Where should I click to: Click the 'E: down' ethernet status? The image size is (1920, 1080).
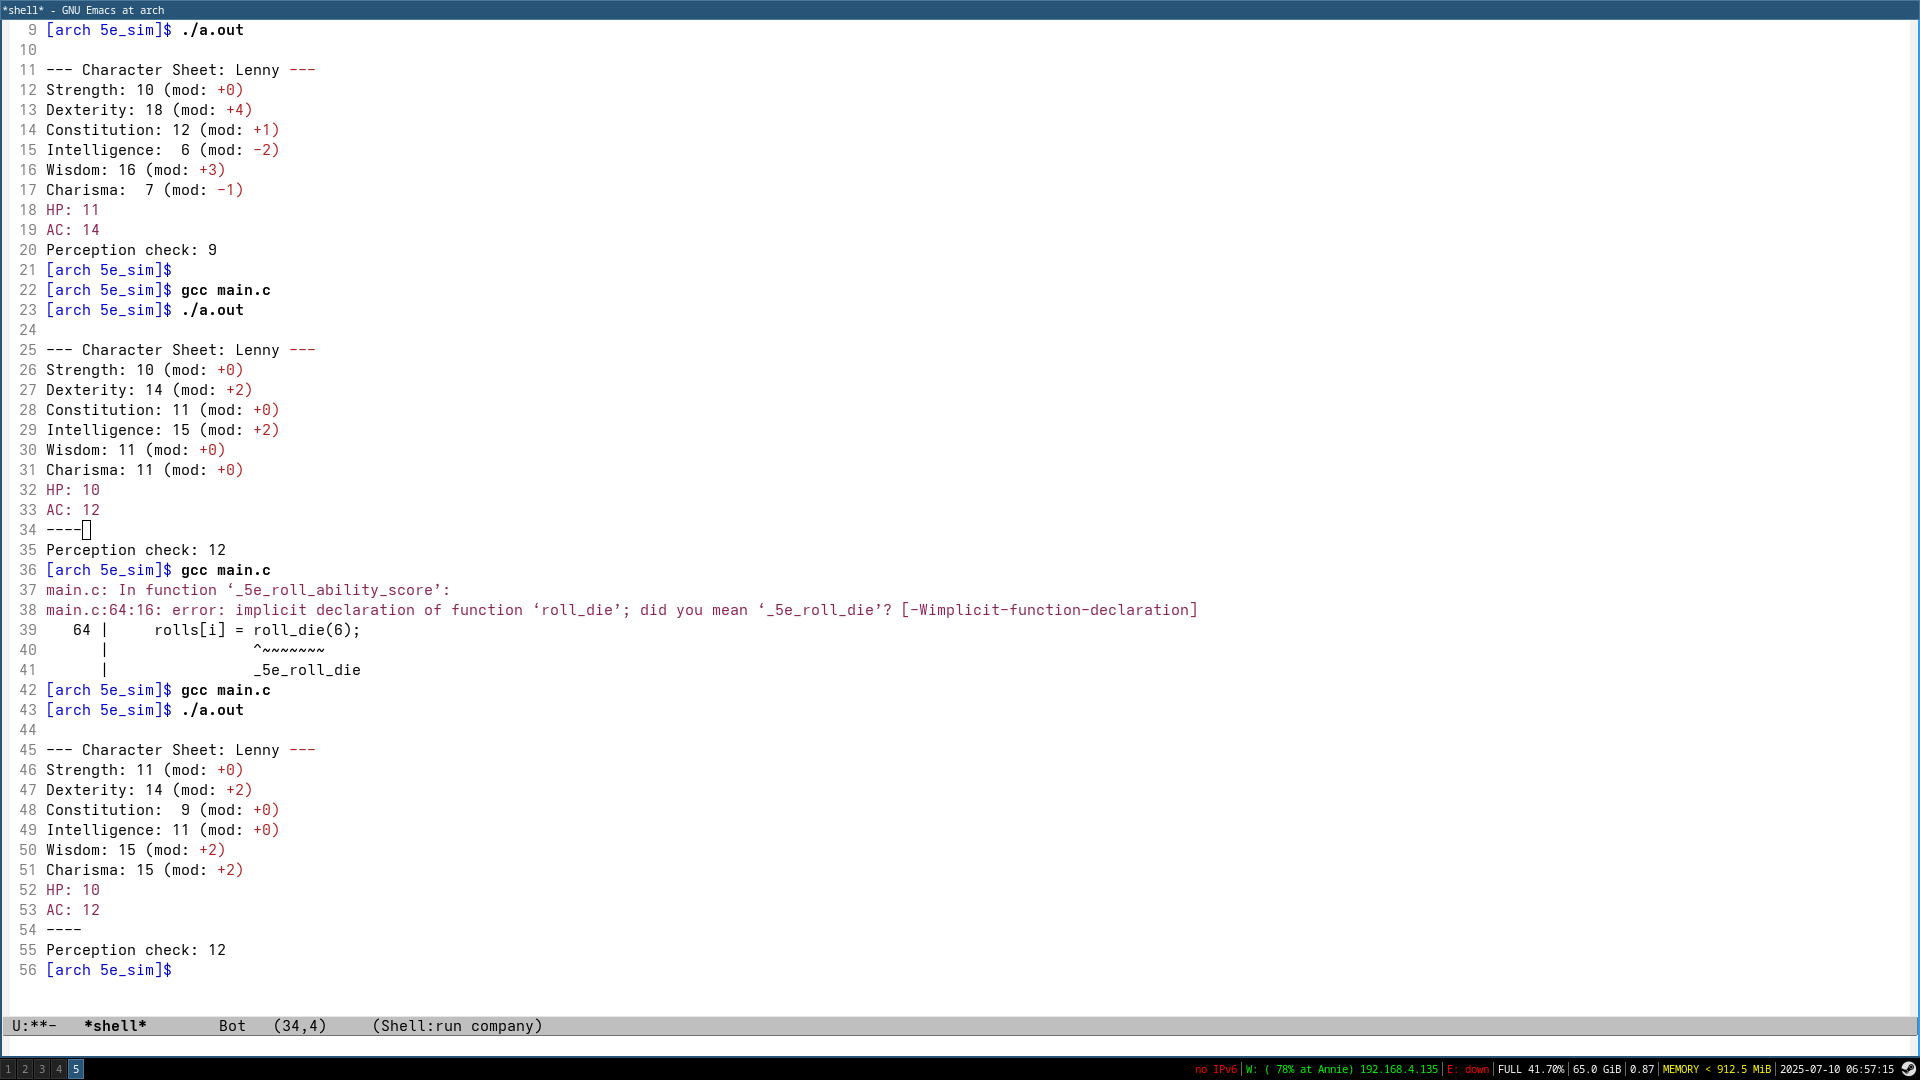(1468, 1070)
